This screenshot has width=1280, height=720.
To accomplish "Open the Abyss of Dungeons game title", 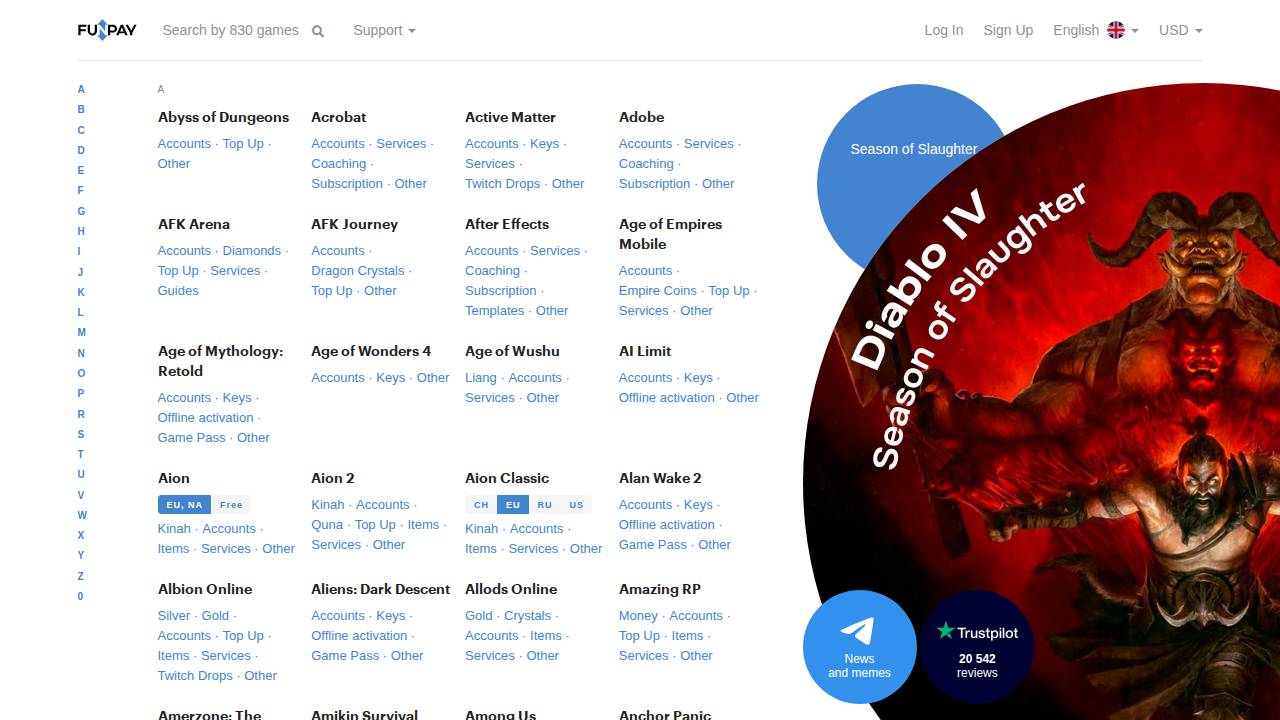I will (223, 117).
